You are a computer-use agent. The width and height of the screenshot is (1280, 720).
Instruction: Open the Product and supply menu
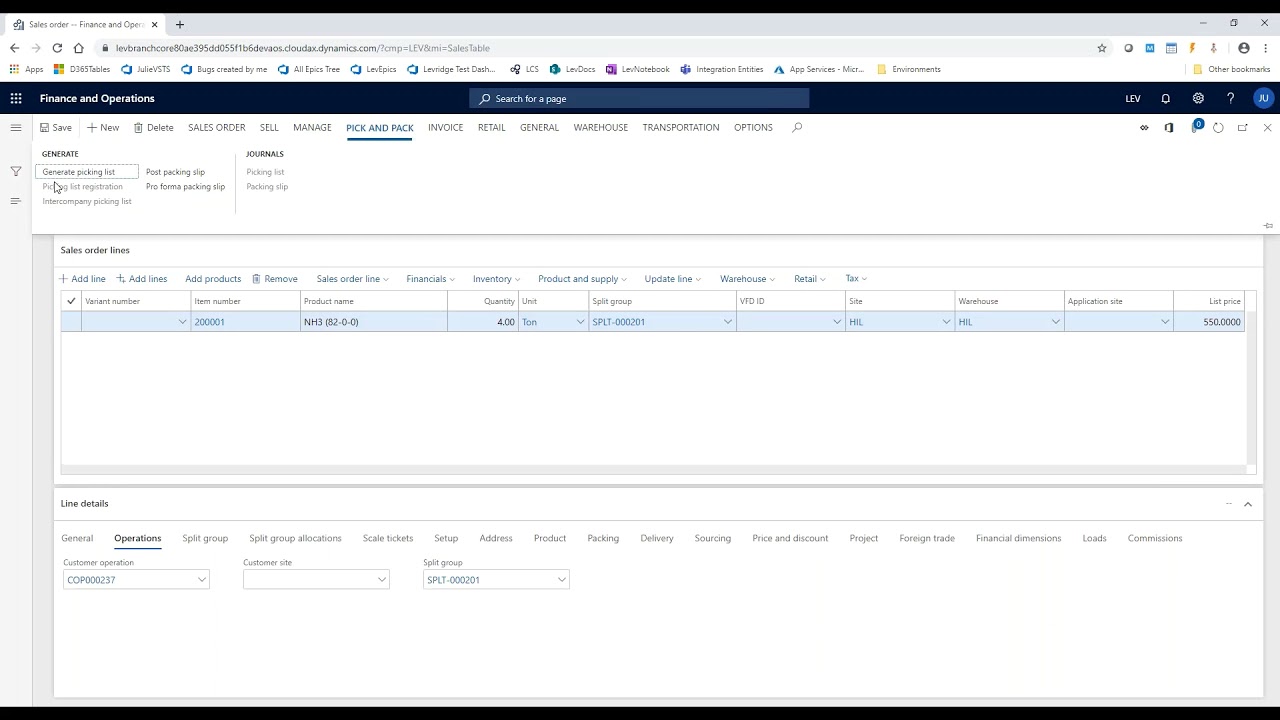(x=582, y=279)
